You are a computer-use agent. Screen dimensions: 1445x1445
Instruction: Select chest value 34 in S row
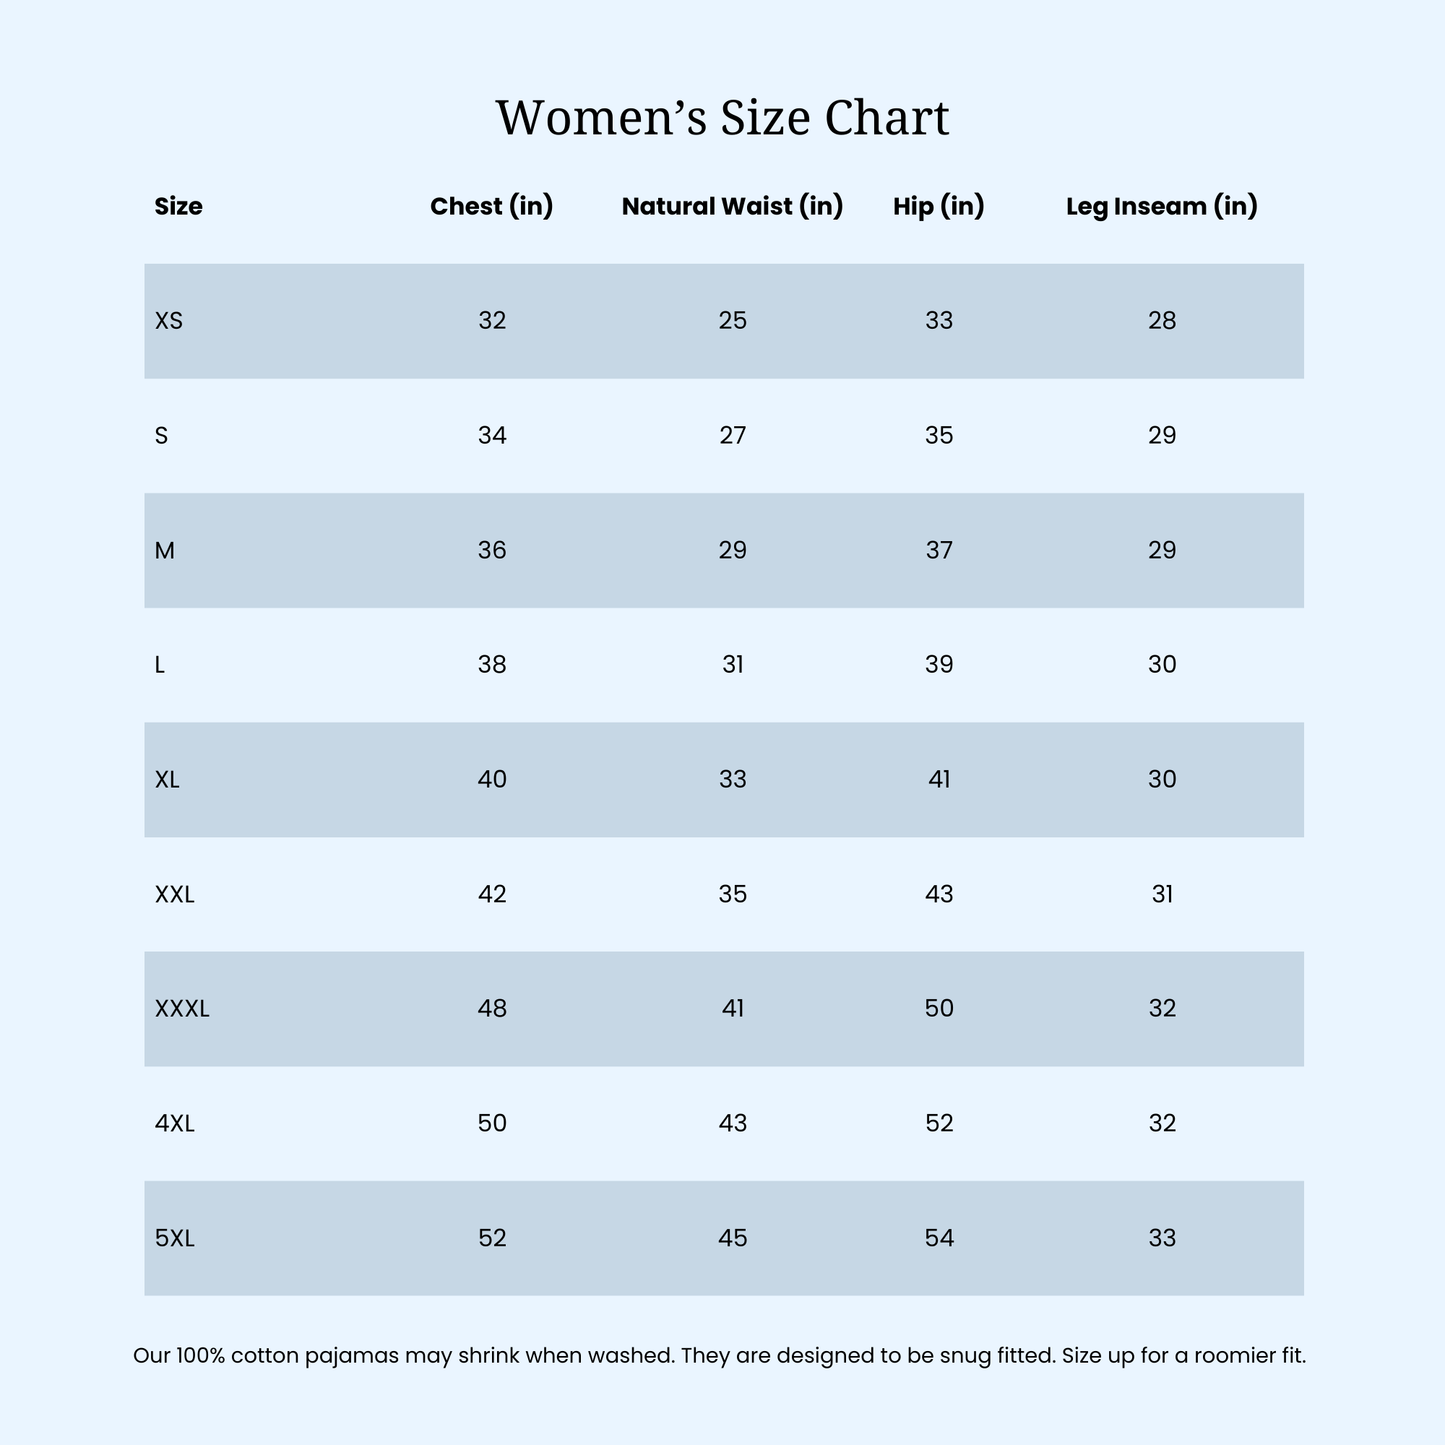(492, 436)
